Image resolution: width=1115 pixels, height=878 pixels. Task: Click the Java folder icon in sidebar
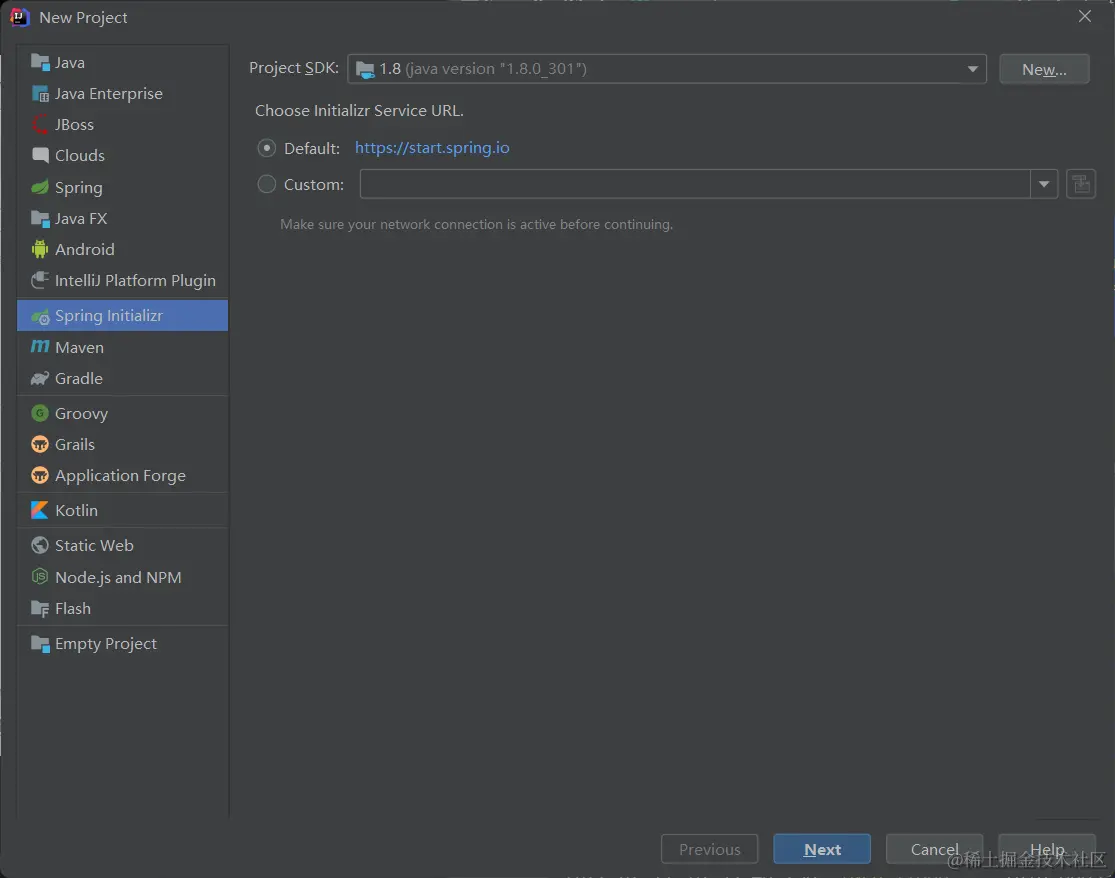(x=40, y=63)
